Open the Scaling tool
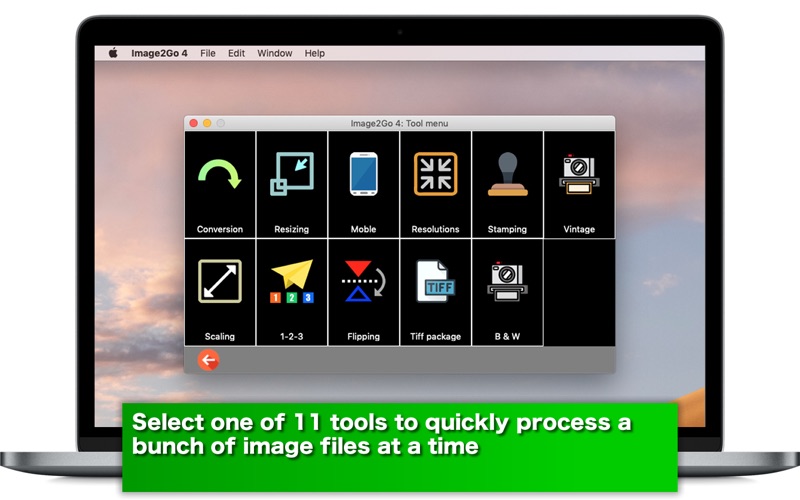 point(220,292)
